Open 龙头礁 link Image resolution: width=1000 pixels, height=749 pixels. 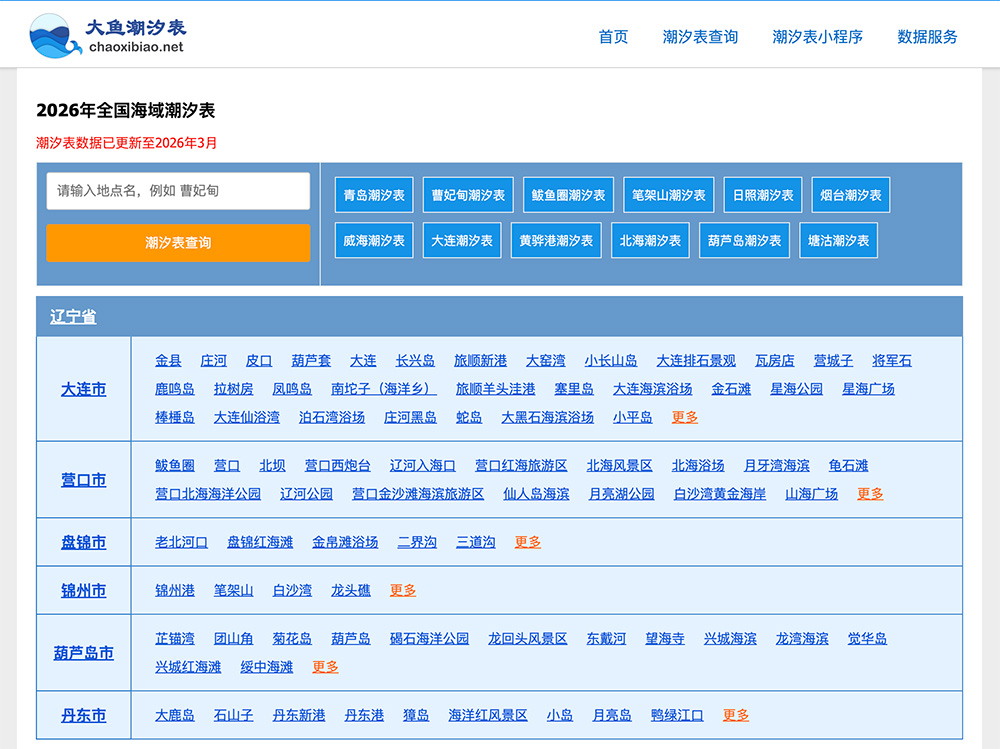351,591
